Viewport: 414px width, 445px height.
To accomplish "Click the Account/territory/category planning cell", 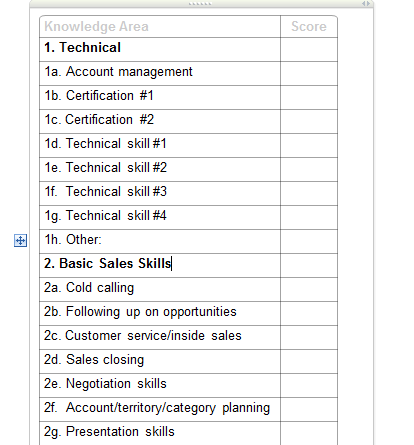I will tap(160, 409).
